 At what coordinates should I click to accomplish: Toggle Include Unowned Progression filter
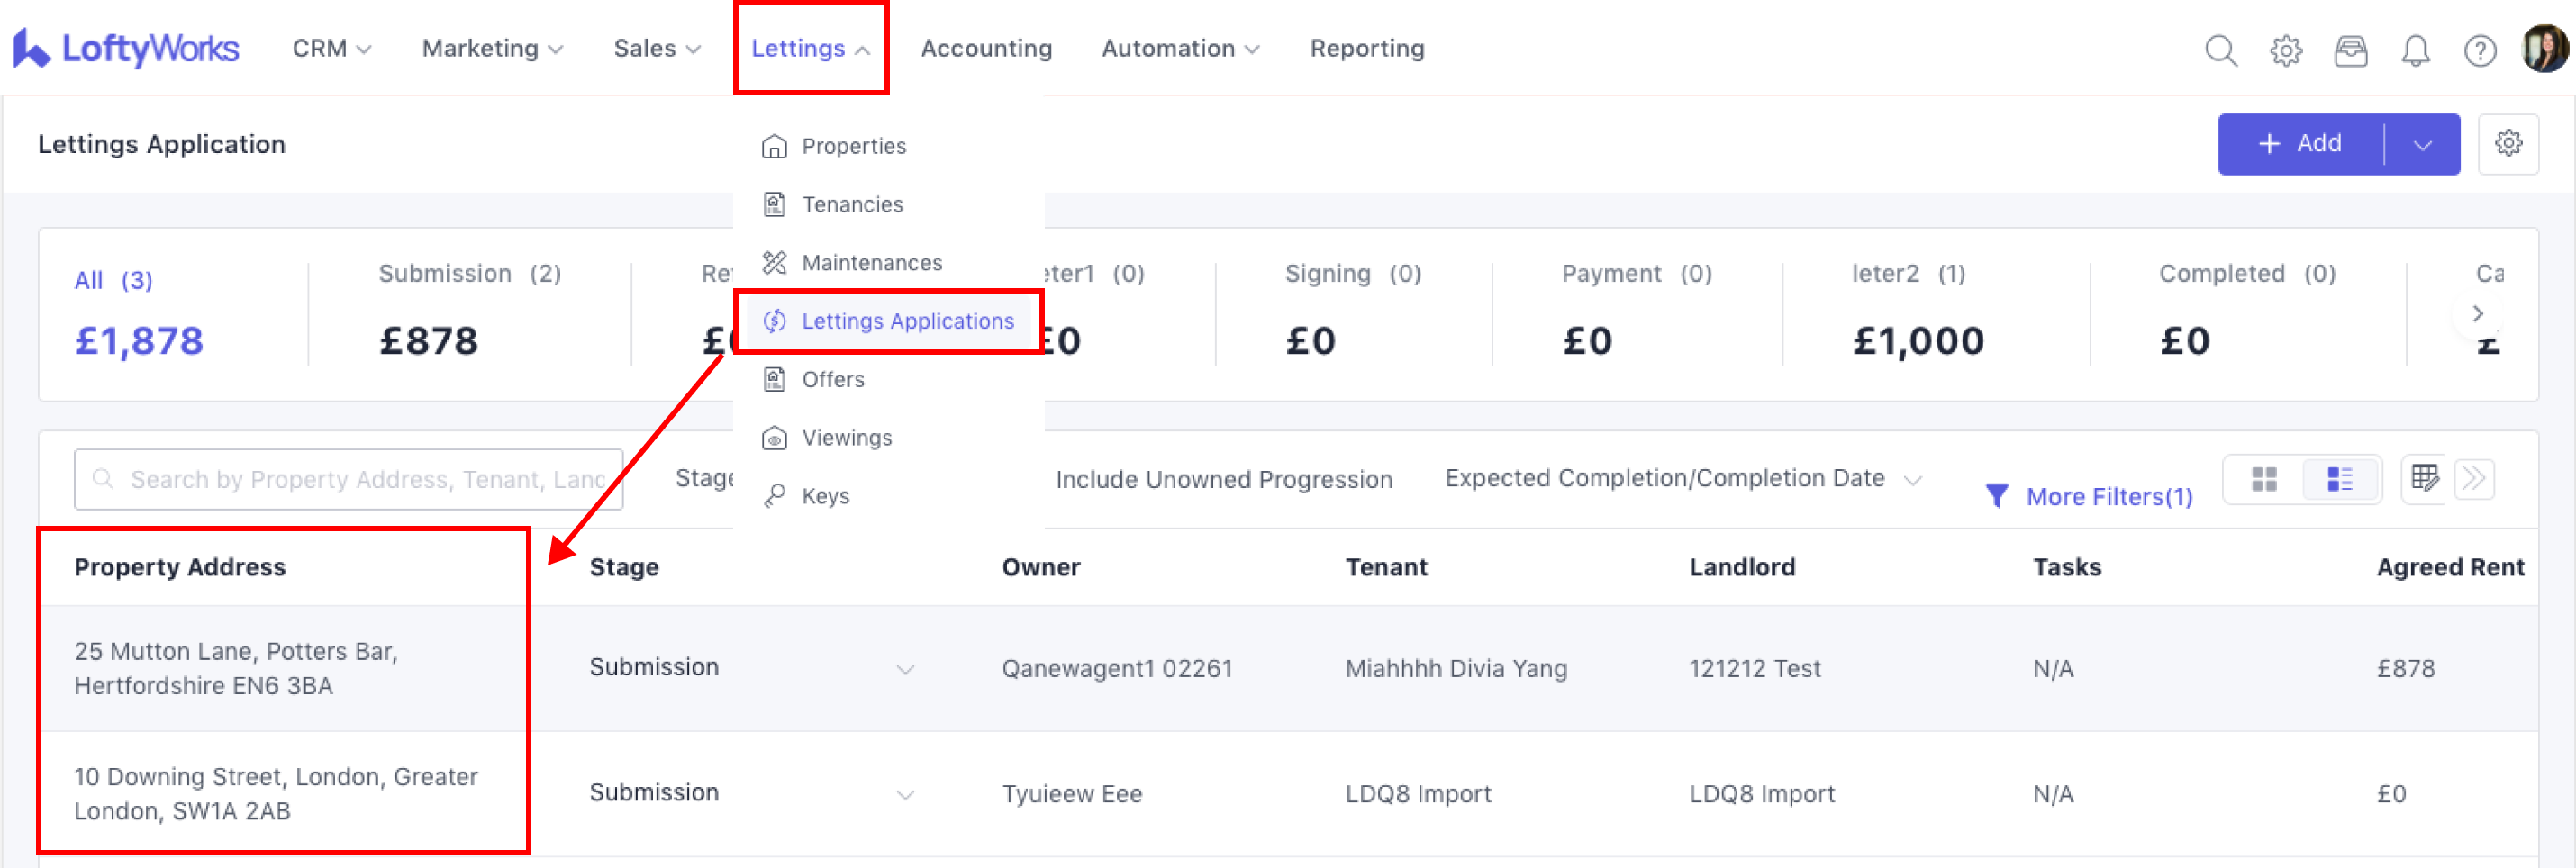point(1223,479)
